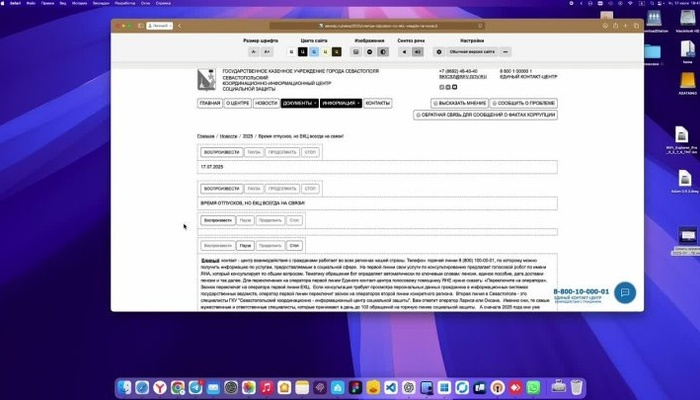Open Safari share menu
The width and height of the screenshot is (700, 400).
(x=615, y=26)
